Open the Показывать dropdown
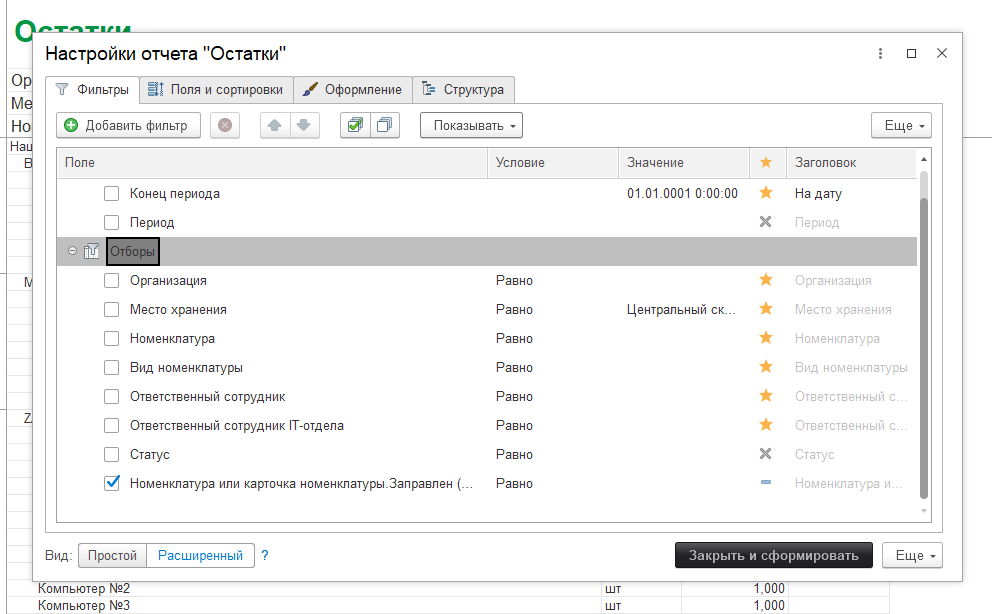 (x=471, y=126)
